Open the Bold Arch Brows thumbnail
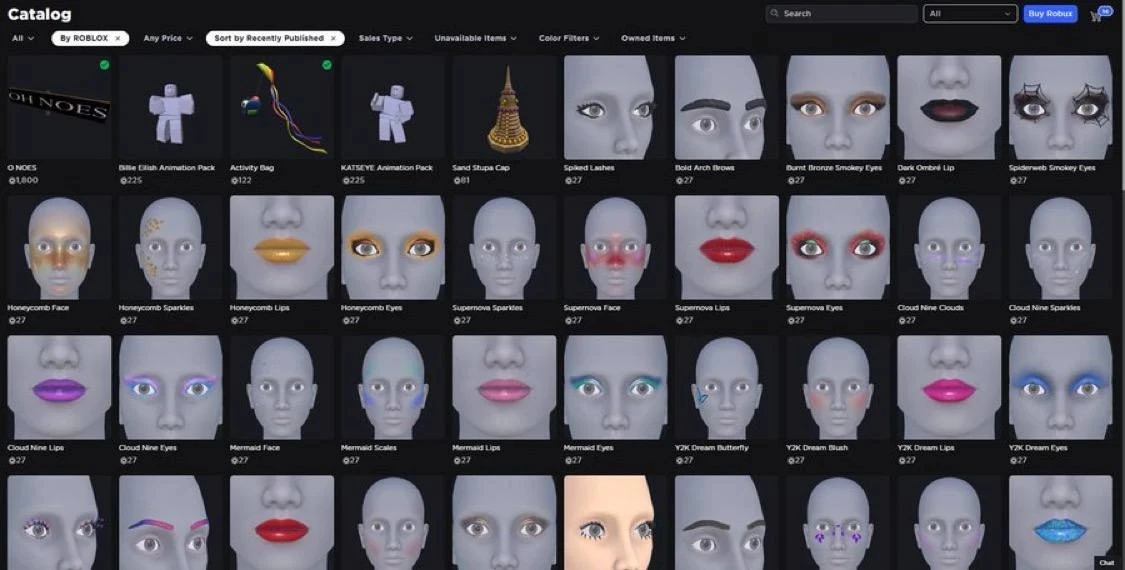This screenshot has height=570, width=1125. click(x=727, y=107)
